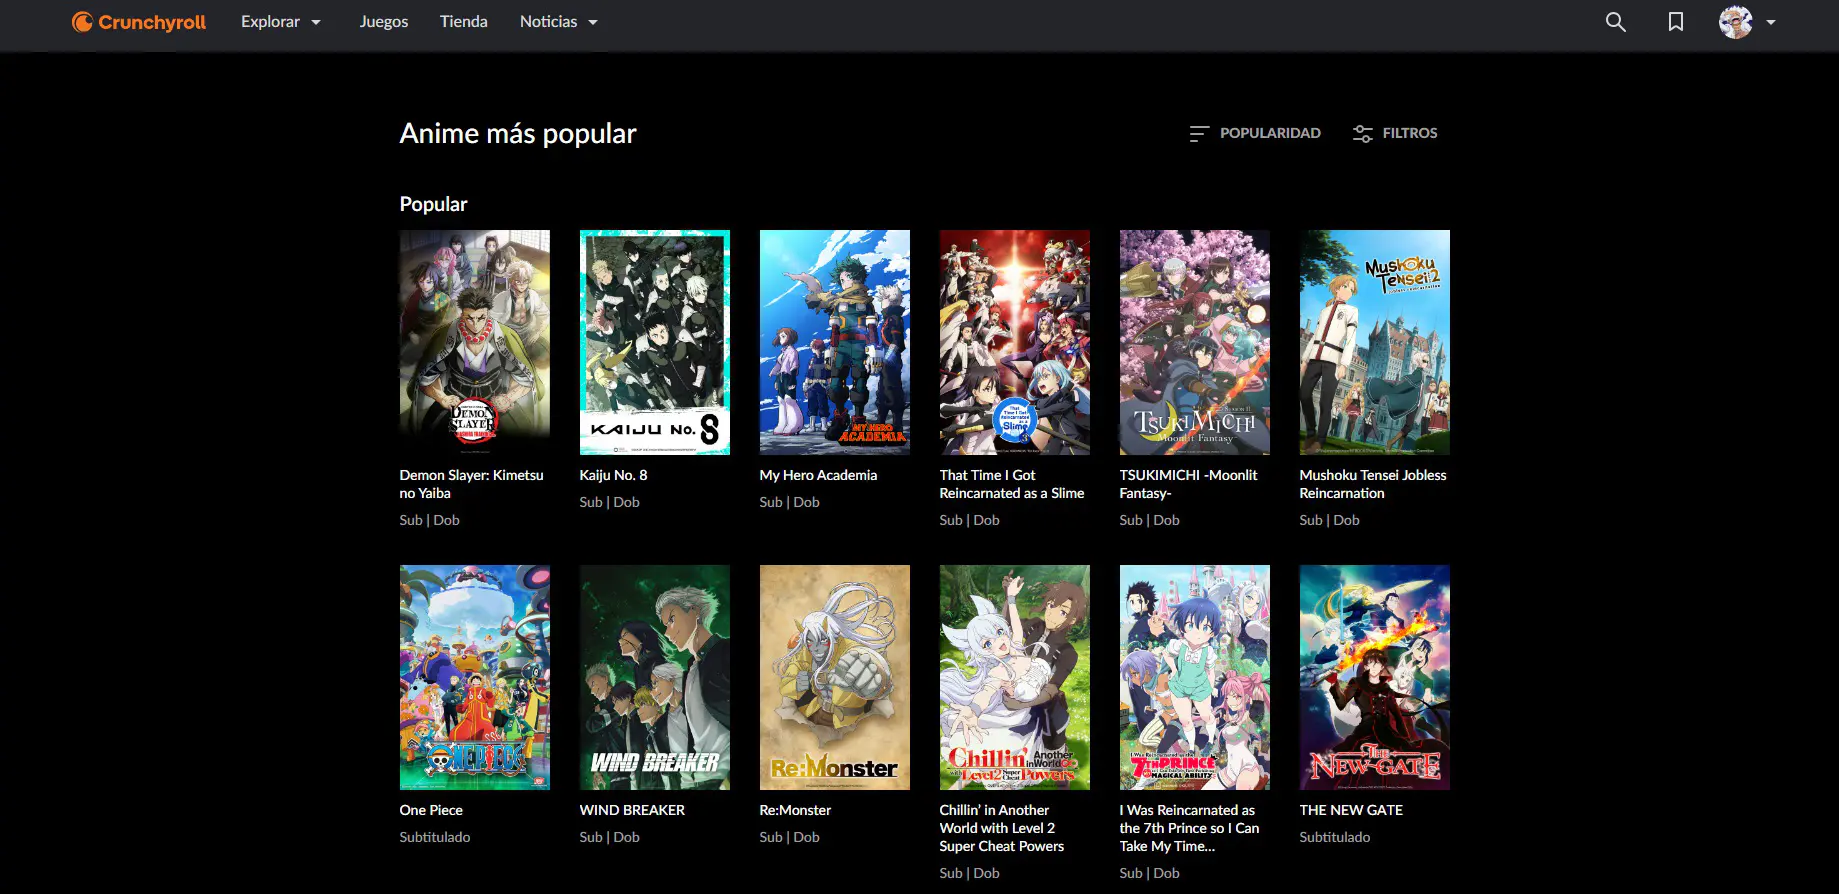Click Sub | Dob under Demon Slayer
This screenshot has height=894, width=1839.
(x=429, y=520)
